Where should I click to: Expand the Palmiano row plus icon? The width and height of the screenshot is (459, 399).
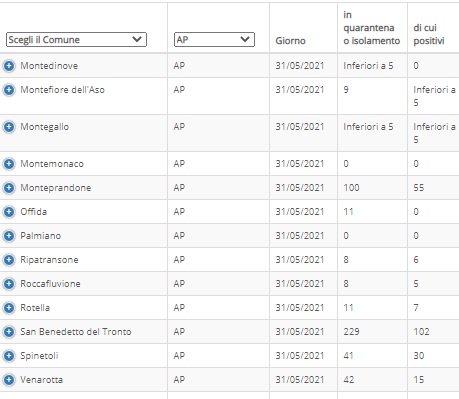[x=9, y=236]
